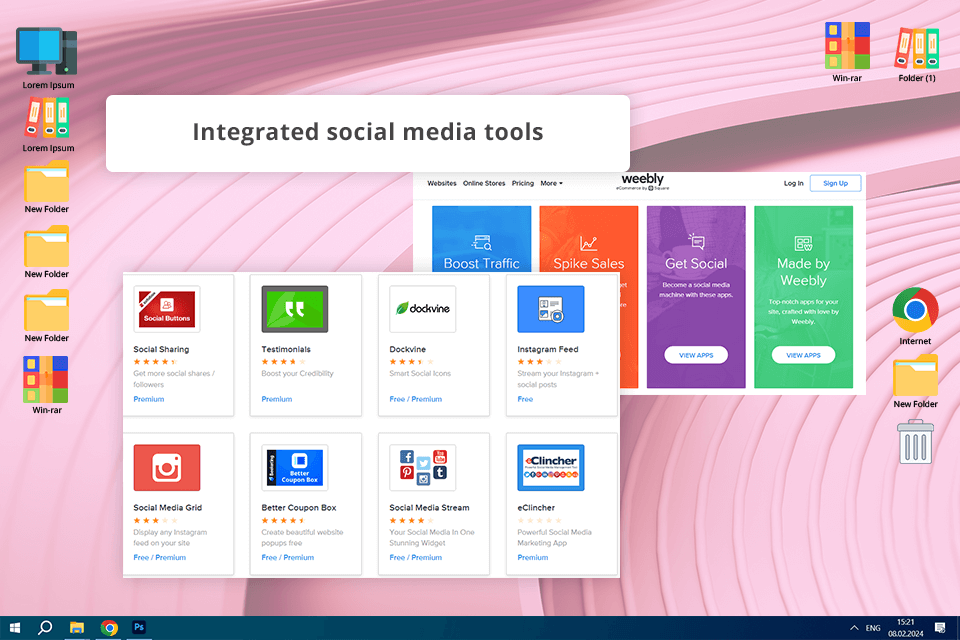
Task: Click Free / Premium under Social Media Stream
Action: 416,557
